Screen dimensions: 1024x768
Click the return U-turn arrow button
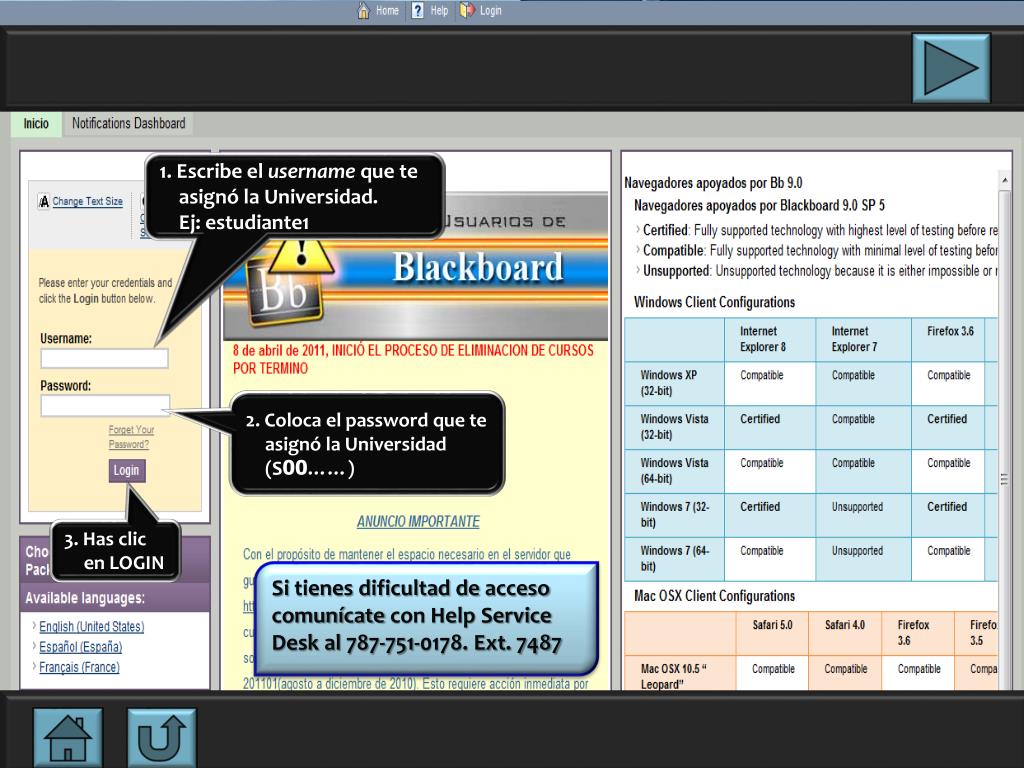tap(162, 738)
